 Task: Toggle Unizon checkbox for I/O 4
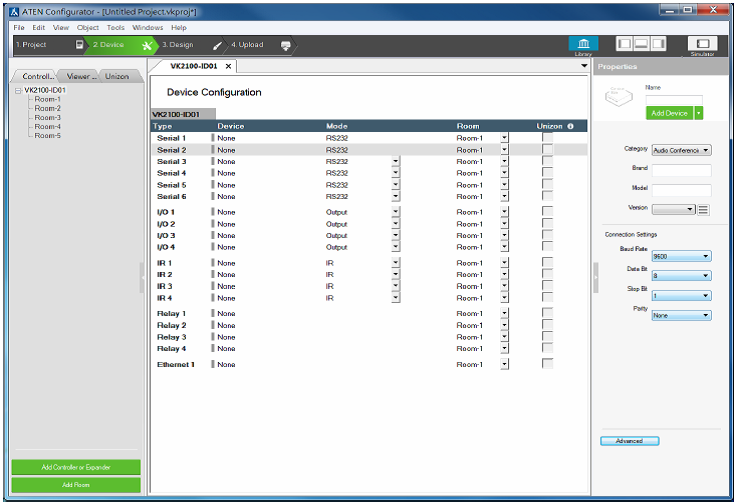(547, 246)
